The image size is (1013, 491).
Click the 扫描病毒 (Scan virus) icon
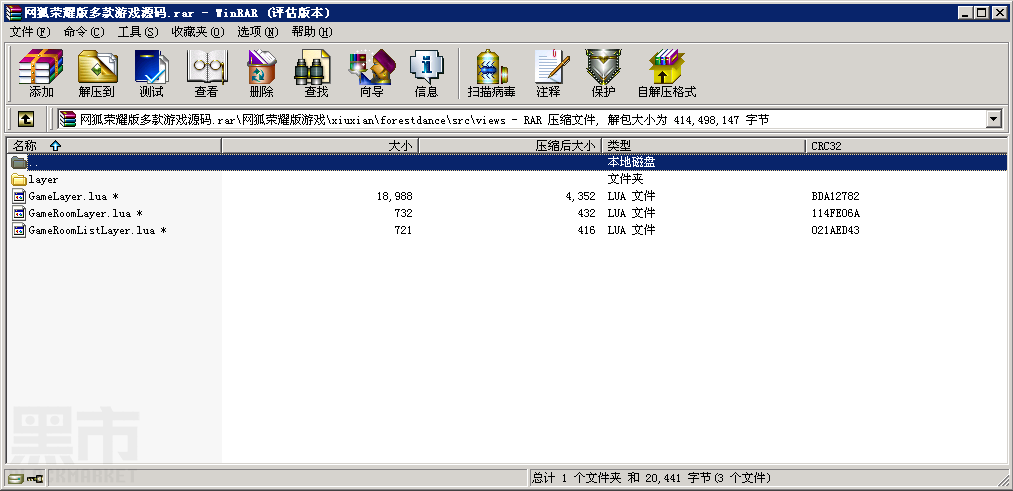click(x=492, y=73)
